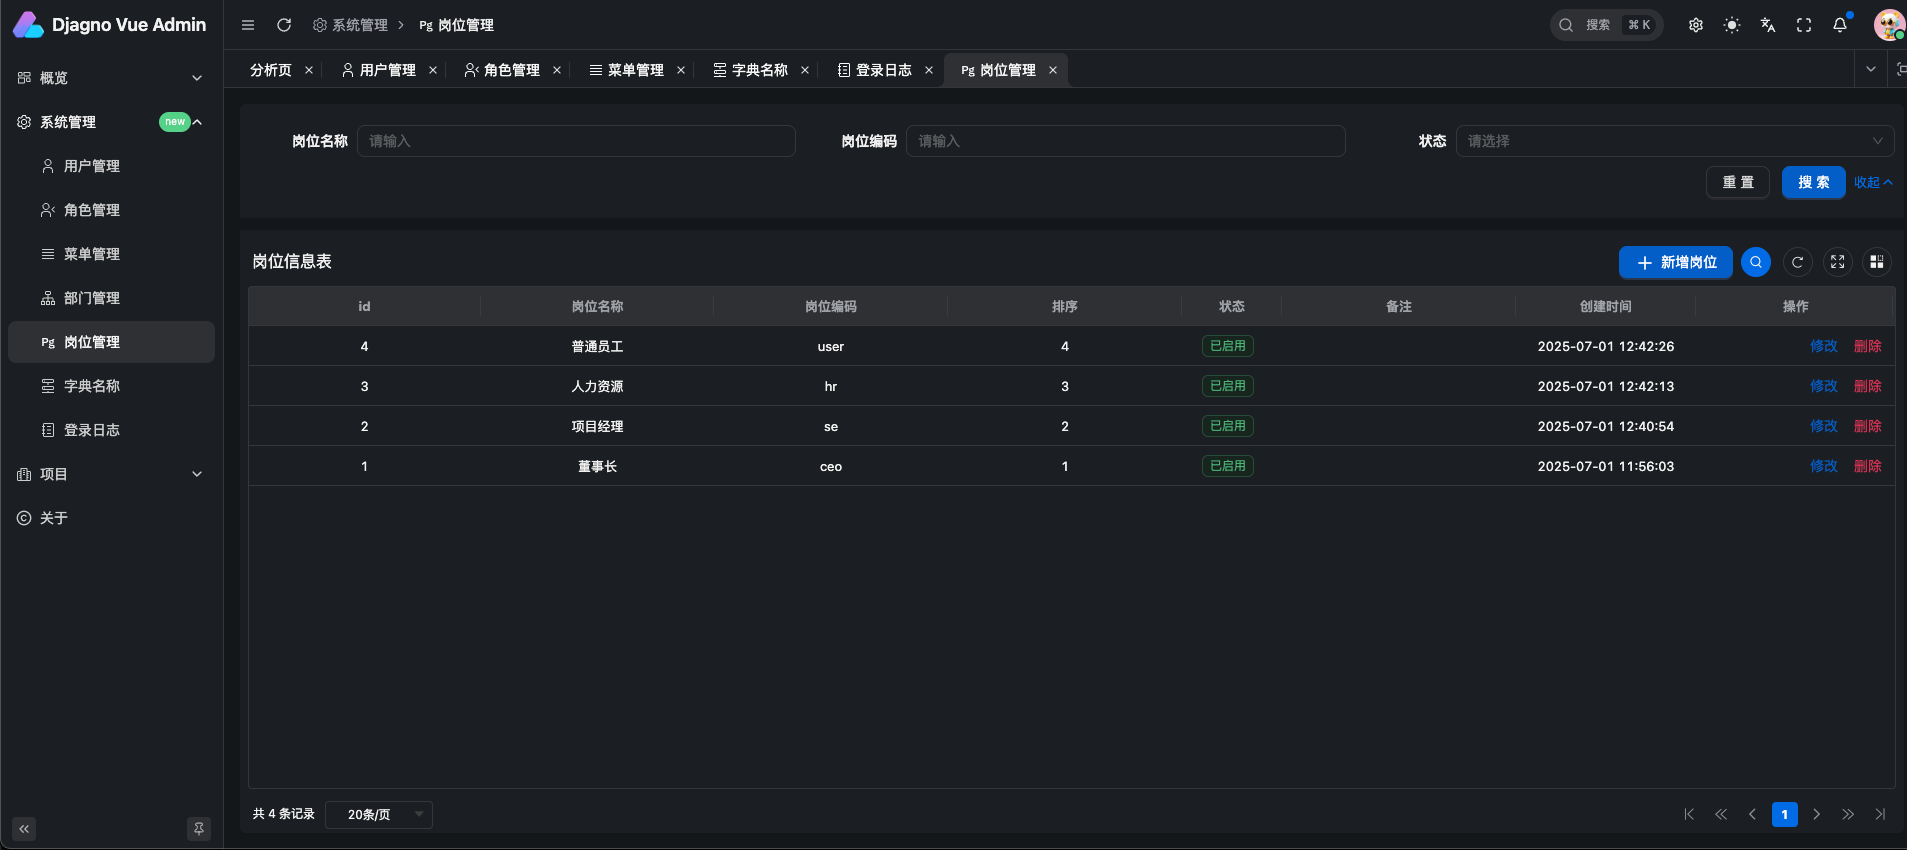Screen dimensions: 1907x850
Task: Refresh the 岗位信息表 table
Action: pos(1797,262)
